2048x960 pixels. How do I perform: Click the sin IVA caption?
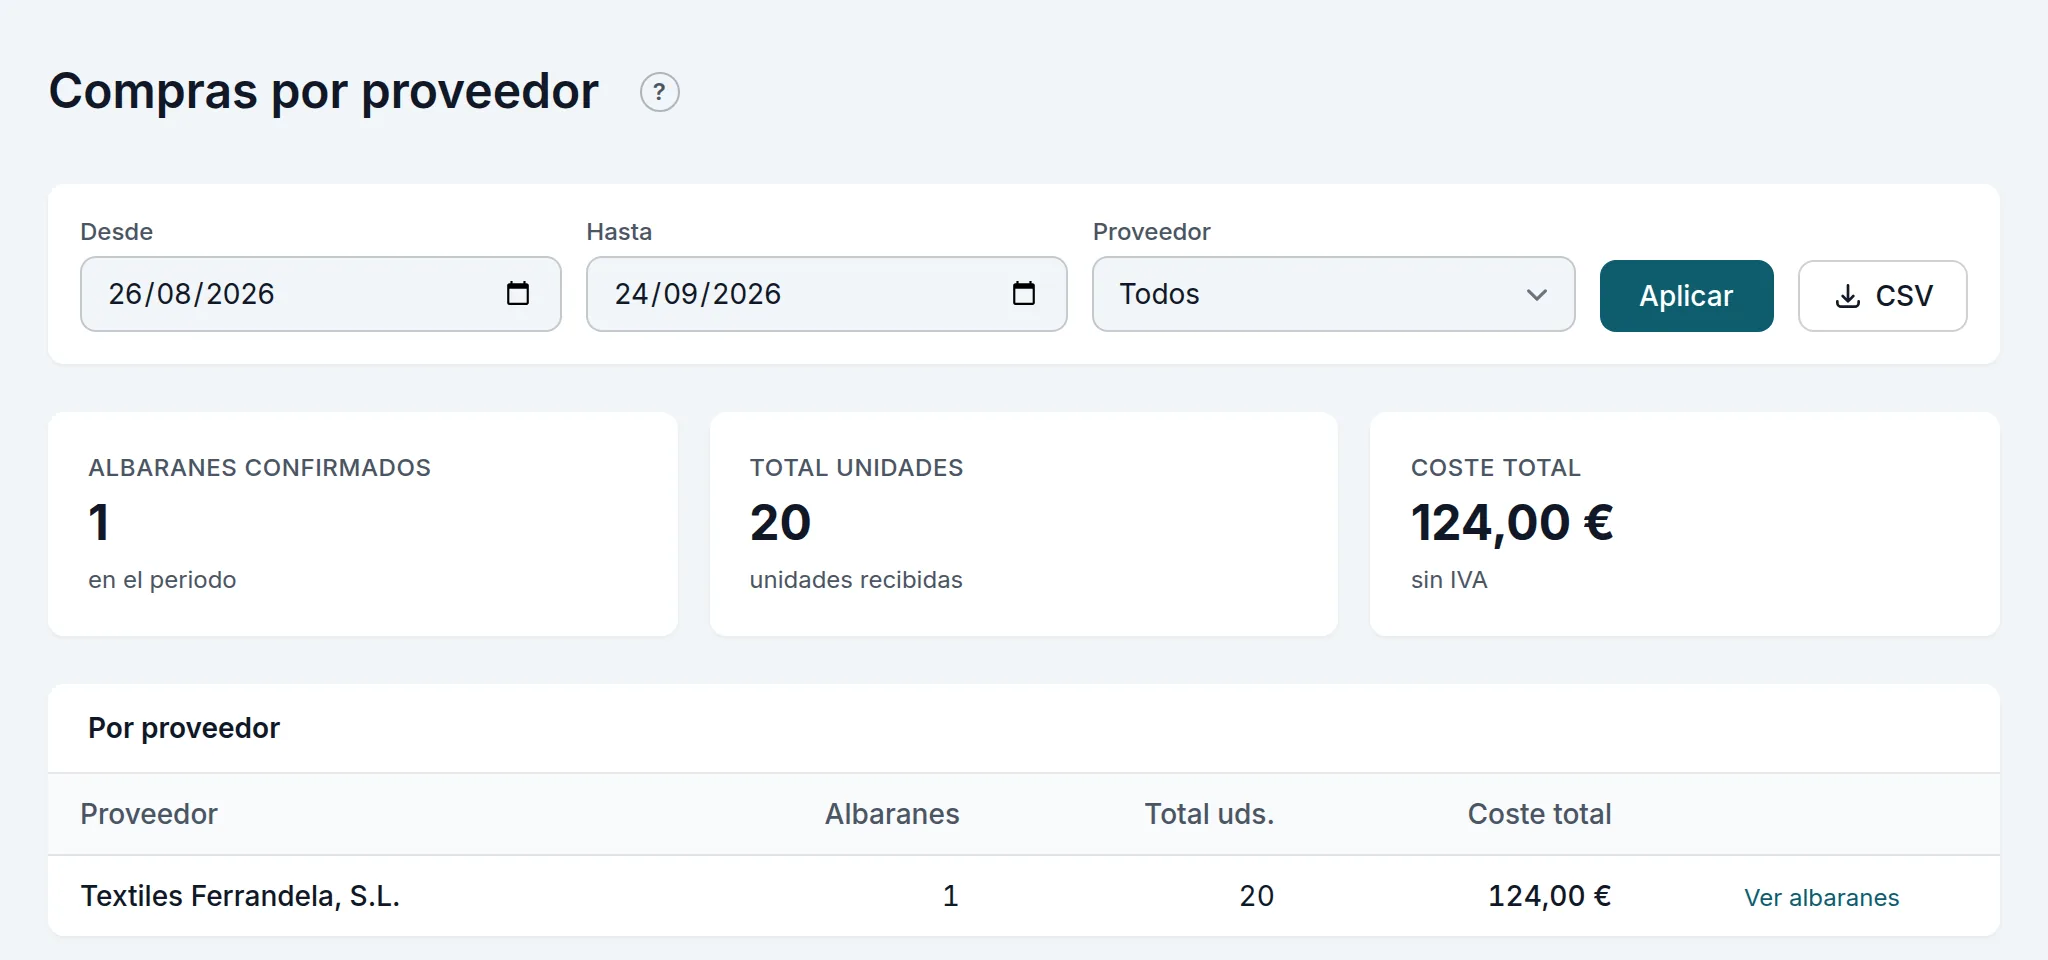(x=1449, y=580)
